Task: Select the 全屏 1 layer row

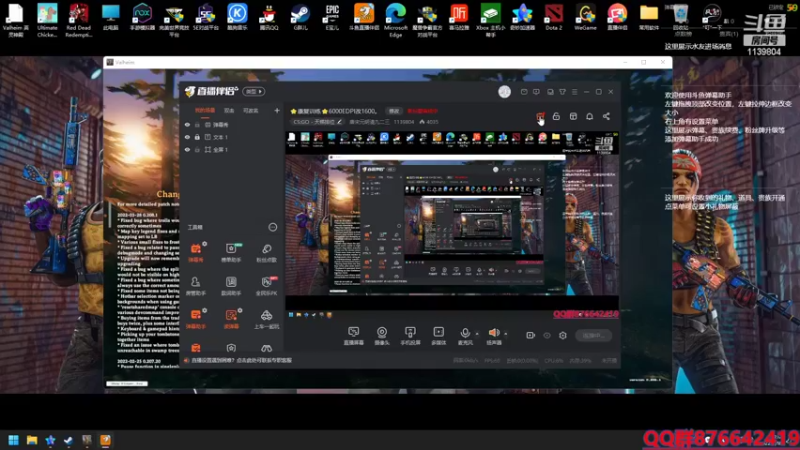Action: coord(231,149)
